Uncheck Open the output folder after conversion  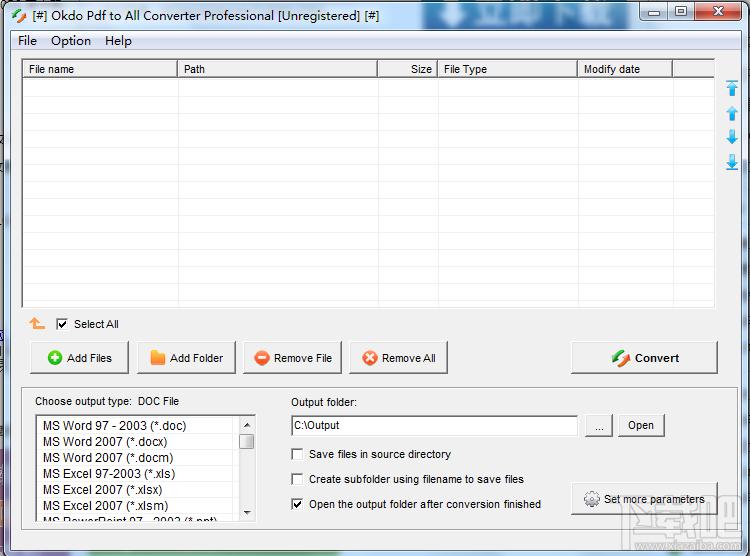(x=297, y=504)
